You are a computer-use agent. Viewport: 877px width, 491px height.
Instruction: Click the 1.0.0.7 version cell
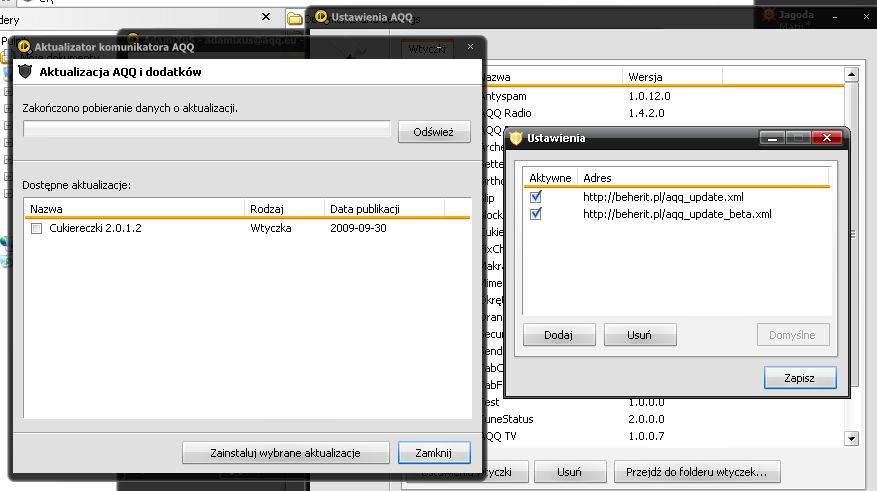click(646, 436)
